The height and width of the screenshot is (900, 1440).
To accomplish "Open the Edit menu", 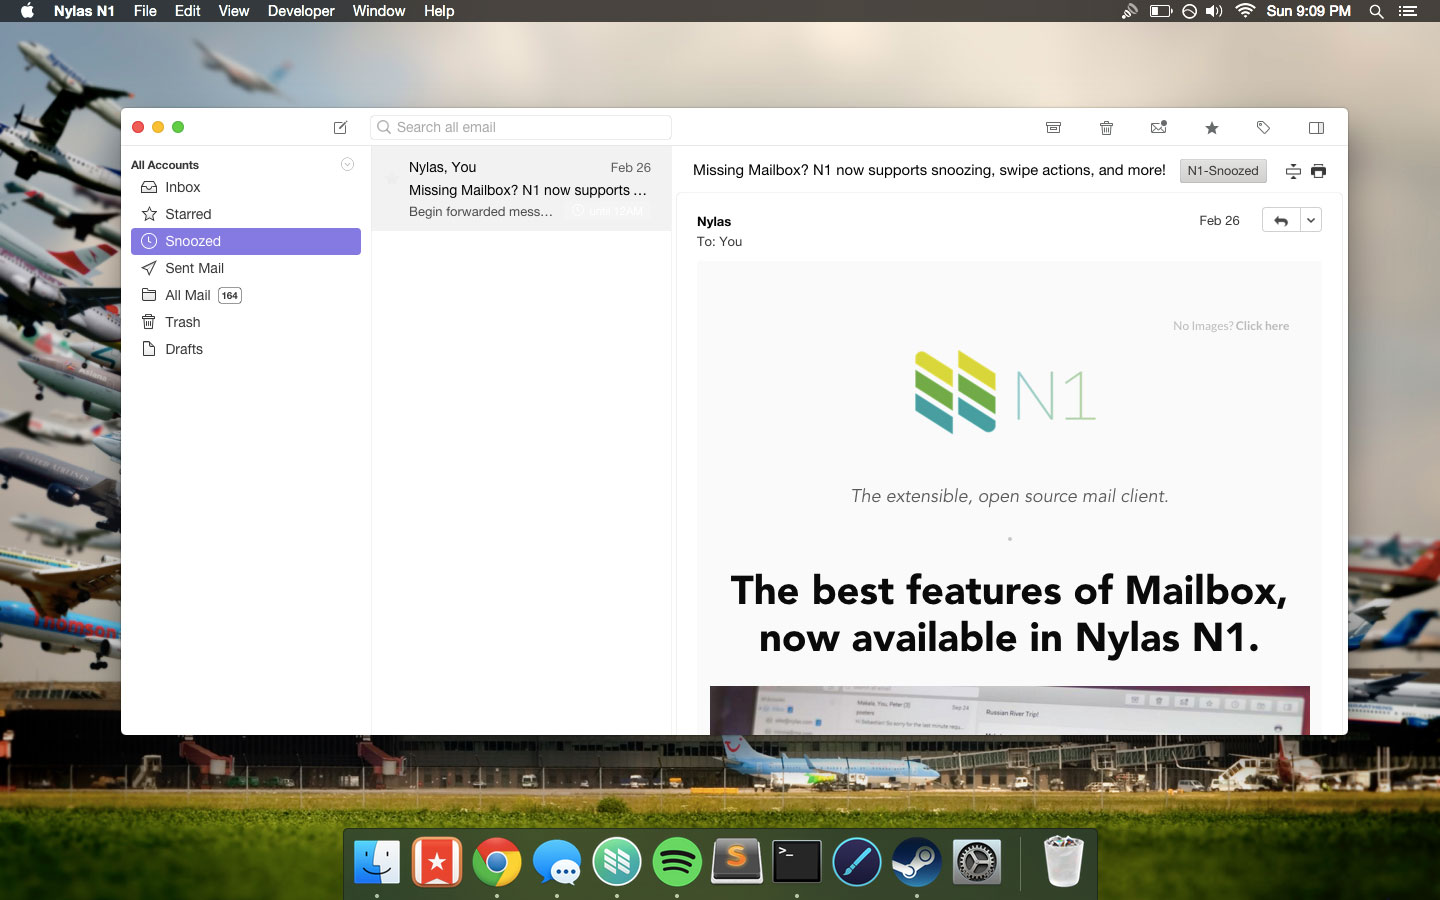I will click(187, 11).
